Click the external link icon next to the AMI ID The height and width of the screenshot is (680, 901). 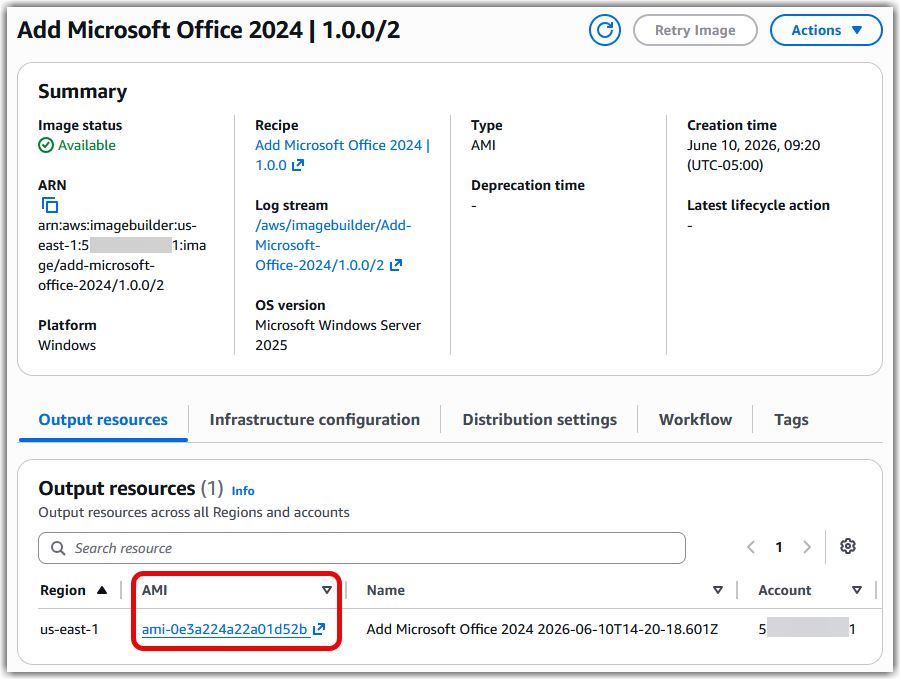pyautogui.click(x=319, y=629)
